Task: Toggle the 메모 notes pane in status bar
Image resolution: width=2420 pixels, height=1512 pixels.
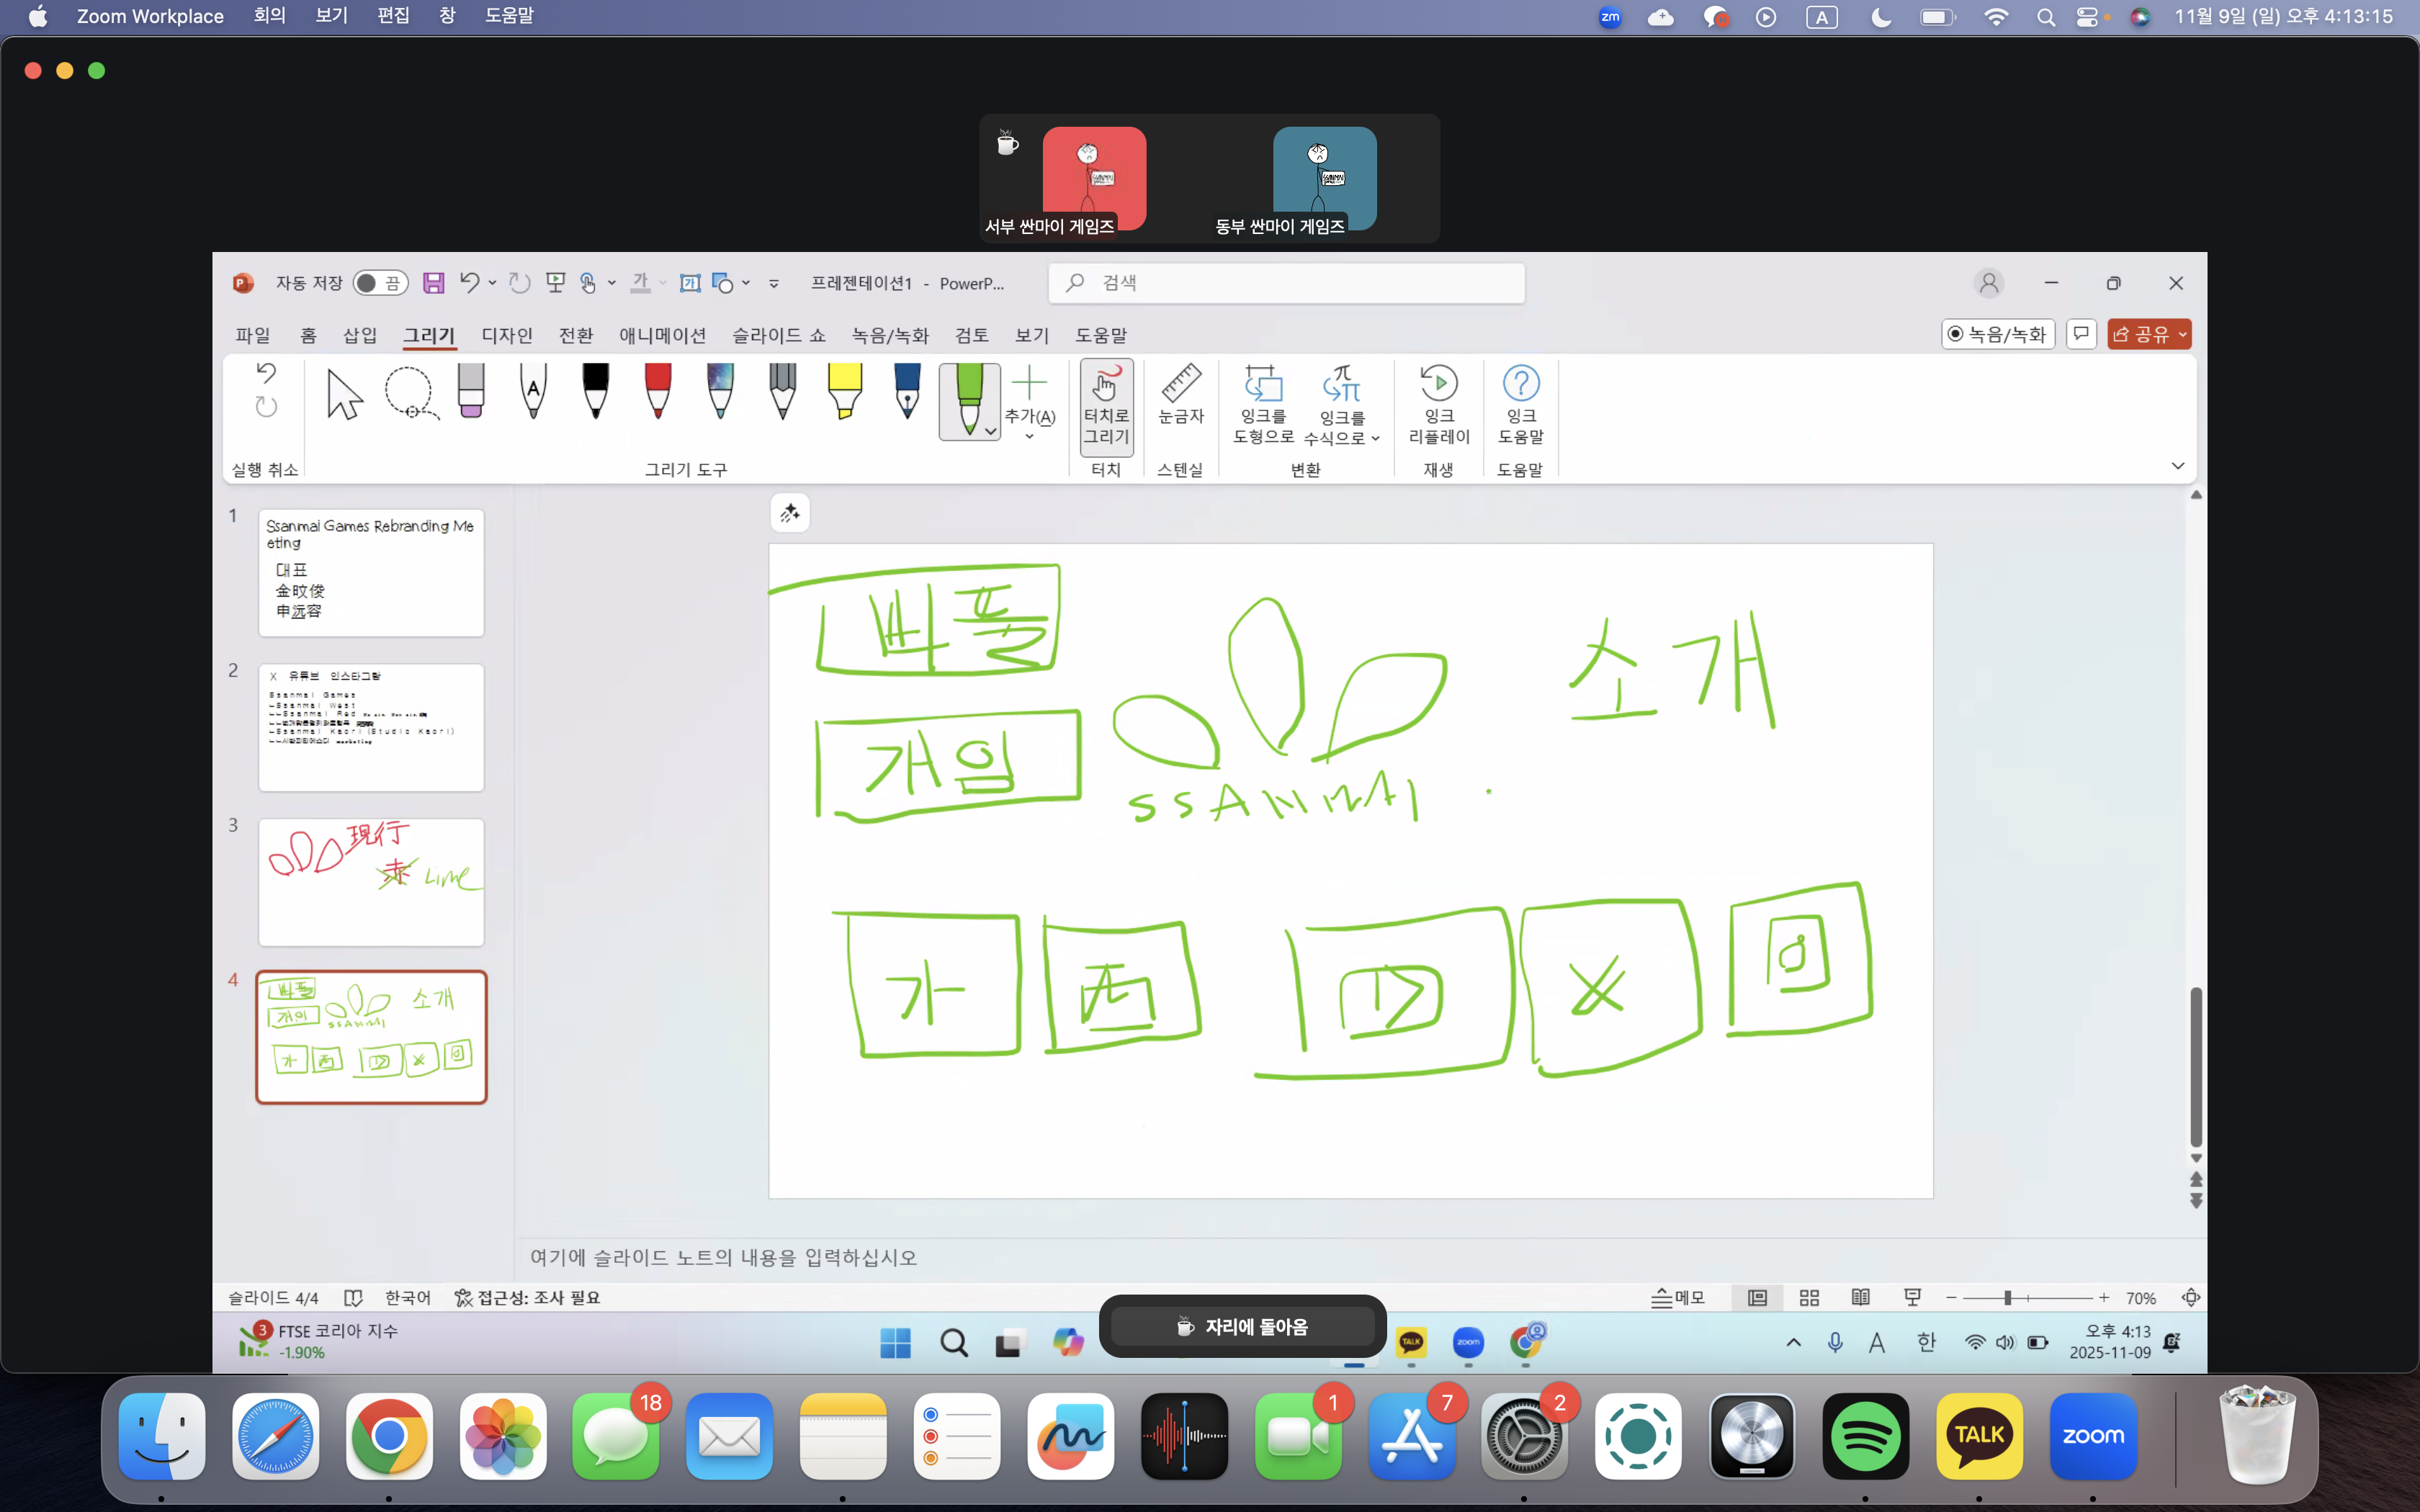Action: tap(1677, 1297)
